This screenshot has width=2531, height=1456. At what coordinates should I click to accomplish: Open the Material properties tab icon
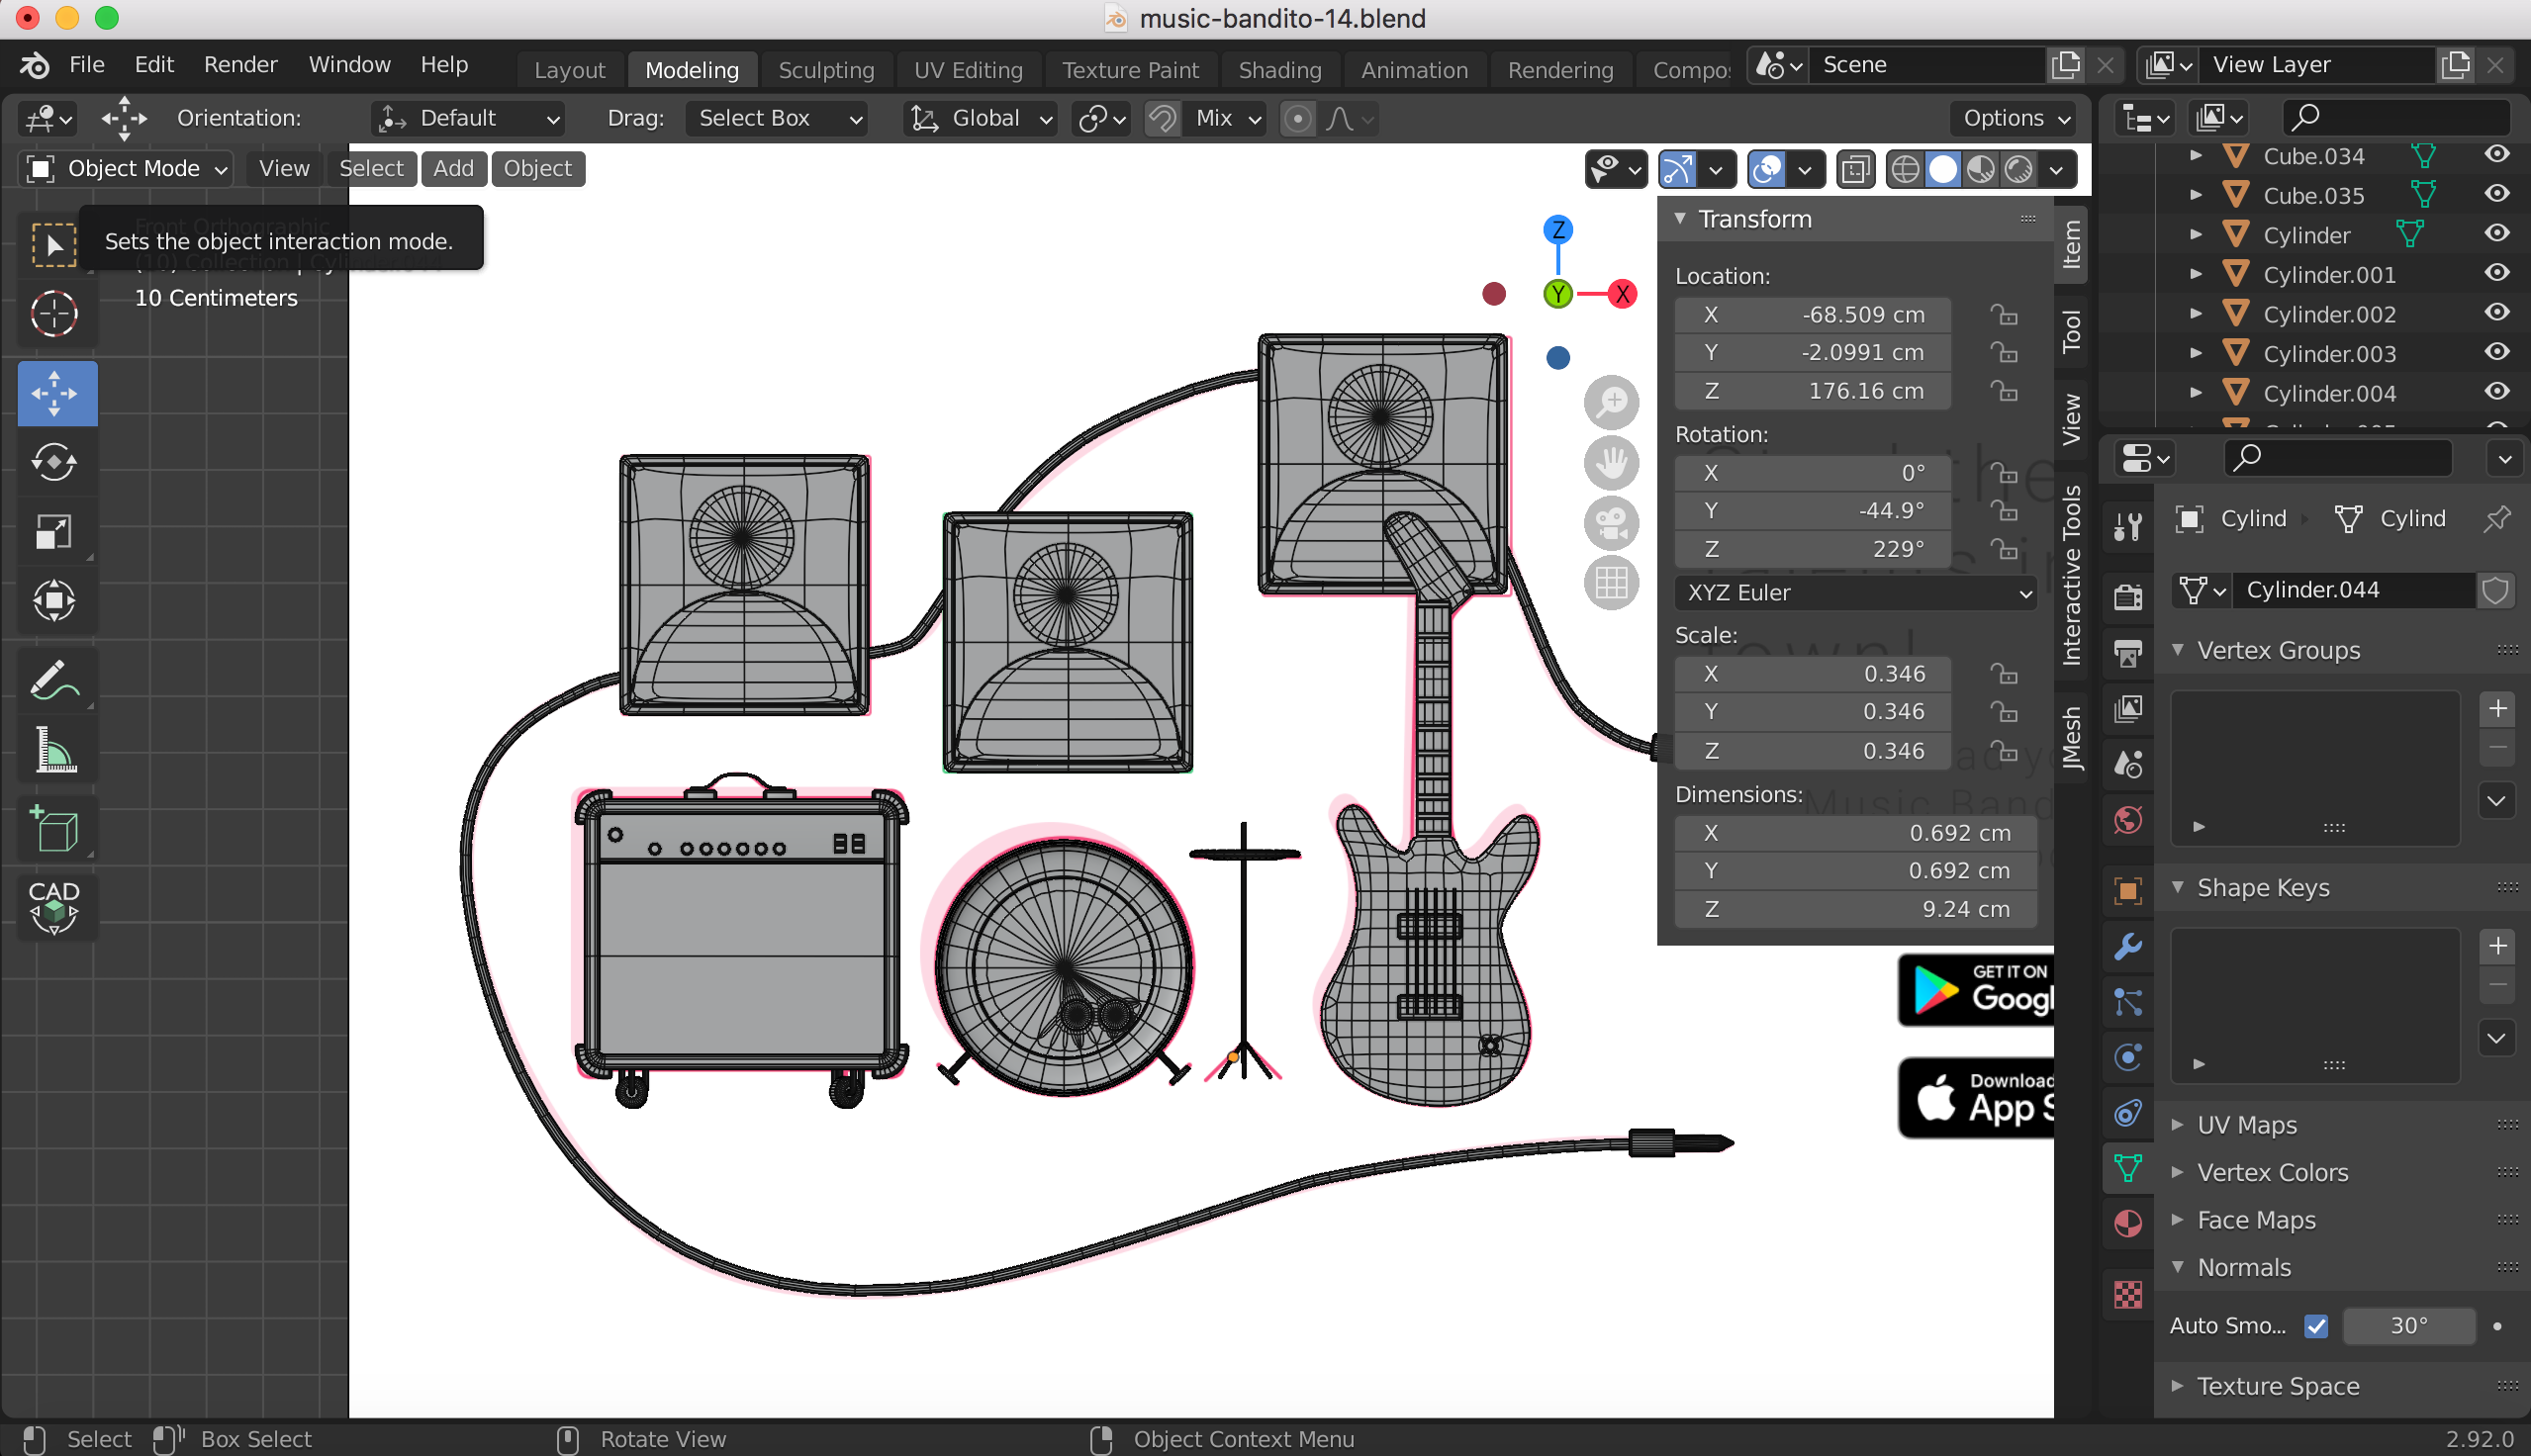[2127, 1222]
